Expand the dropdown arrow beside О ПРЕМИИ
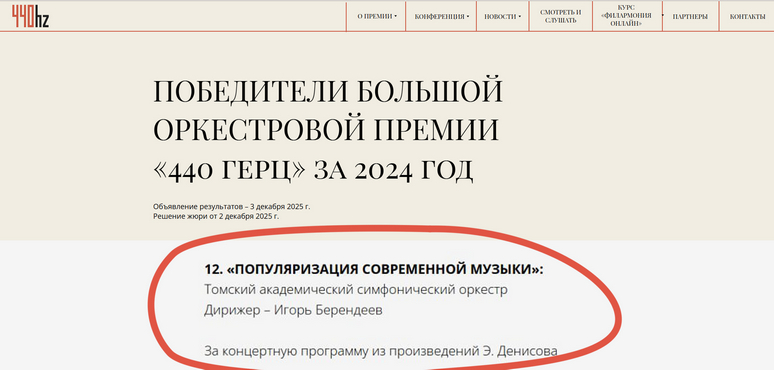 coord(396,16)
